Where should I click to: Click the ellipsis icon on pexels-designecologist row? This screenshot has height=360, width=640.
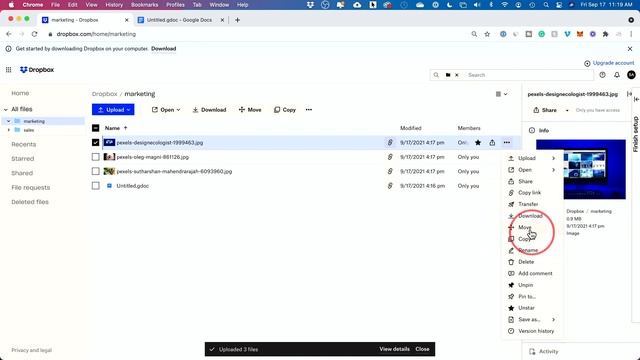507,142
